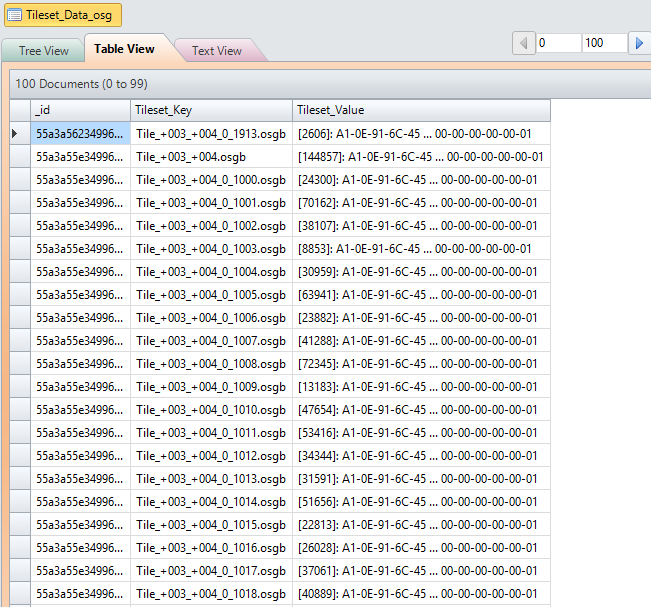Viewport: 651px width, 607px height.
Task: Switch to the Tree View tab
Action: point(43,51)
